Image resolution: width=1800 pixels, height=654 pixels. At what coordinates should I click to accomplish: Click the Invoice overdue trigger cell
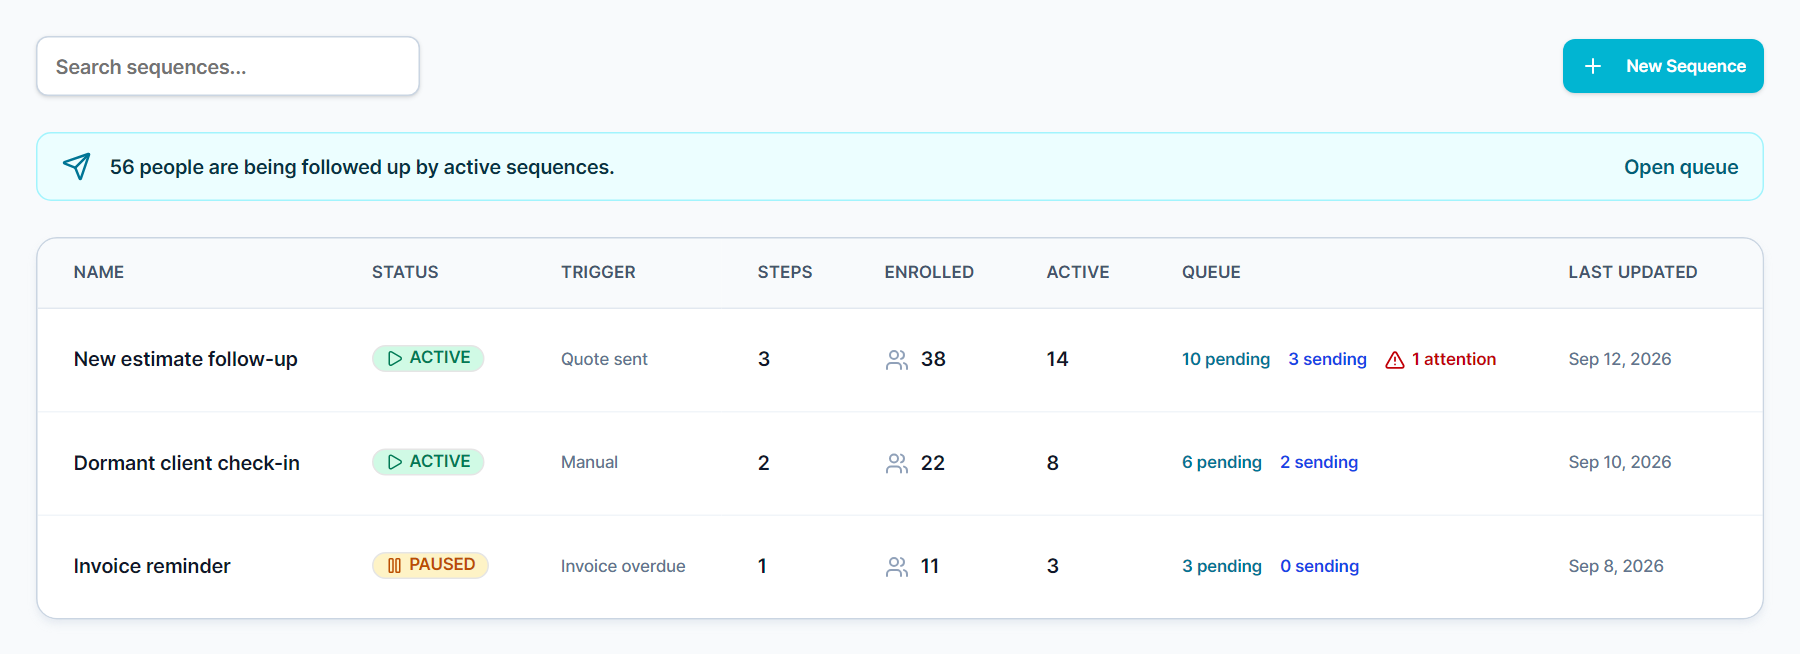(623, 566)
